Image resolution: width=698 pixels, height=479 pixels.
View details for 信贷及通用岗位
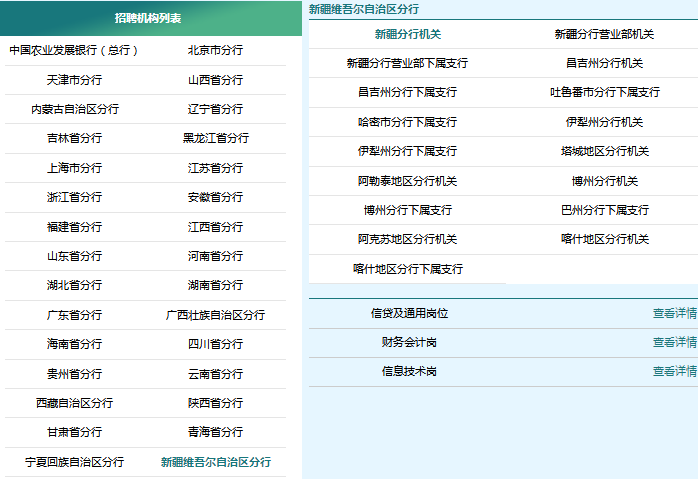[x=674, y=313]
